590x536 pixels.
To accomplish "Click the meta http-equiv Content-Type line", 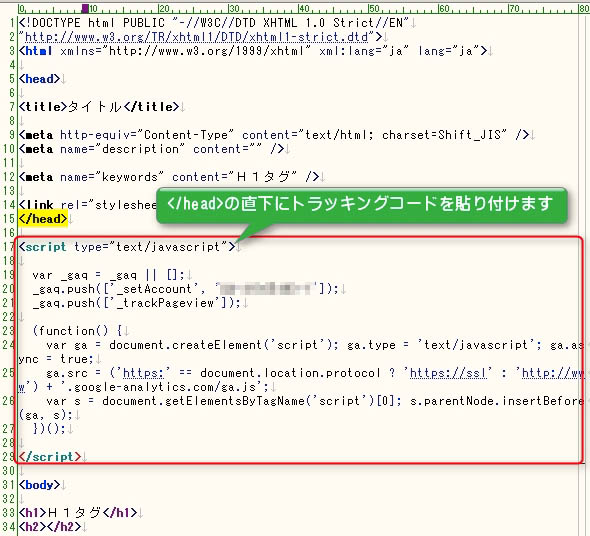I will (274, 135).
